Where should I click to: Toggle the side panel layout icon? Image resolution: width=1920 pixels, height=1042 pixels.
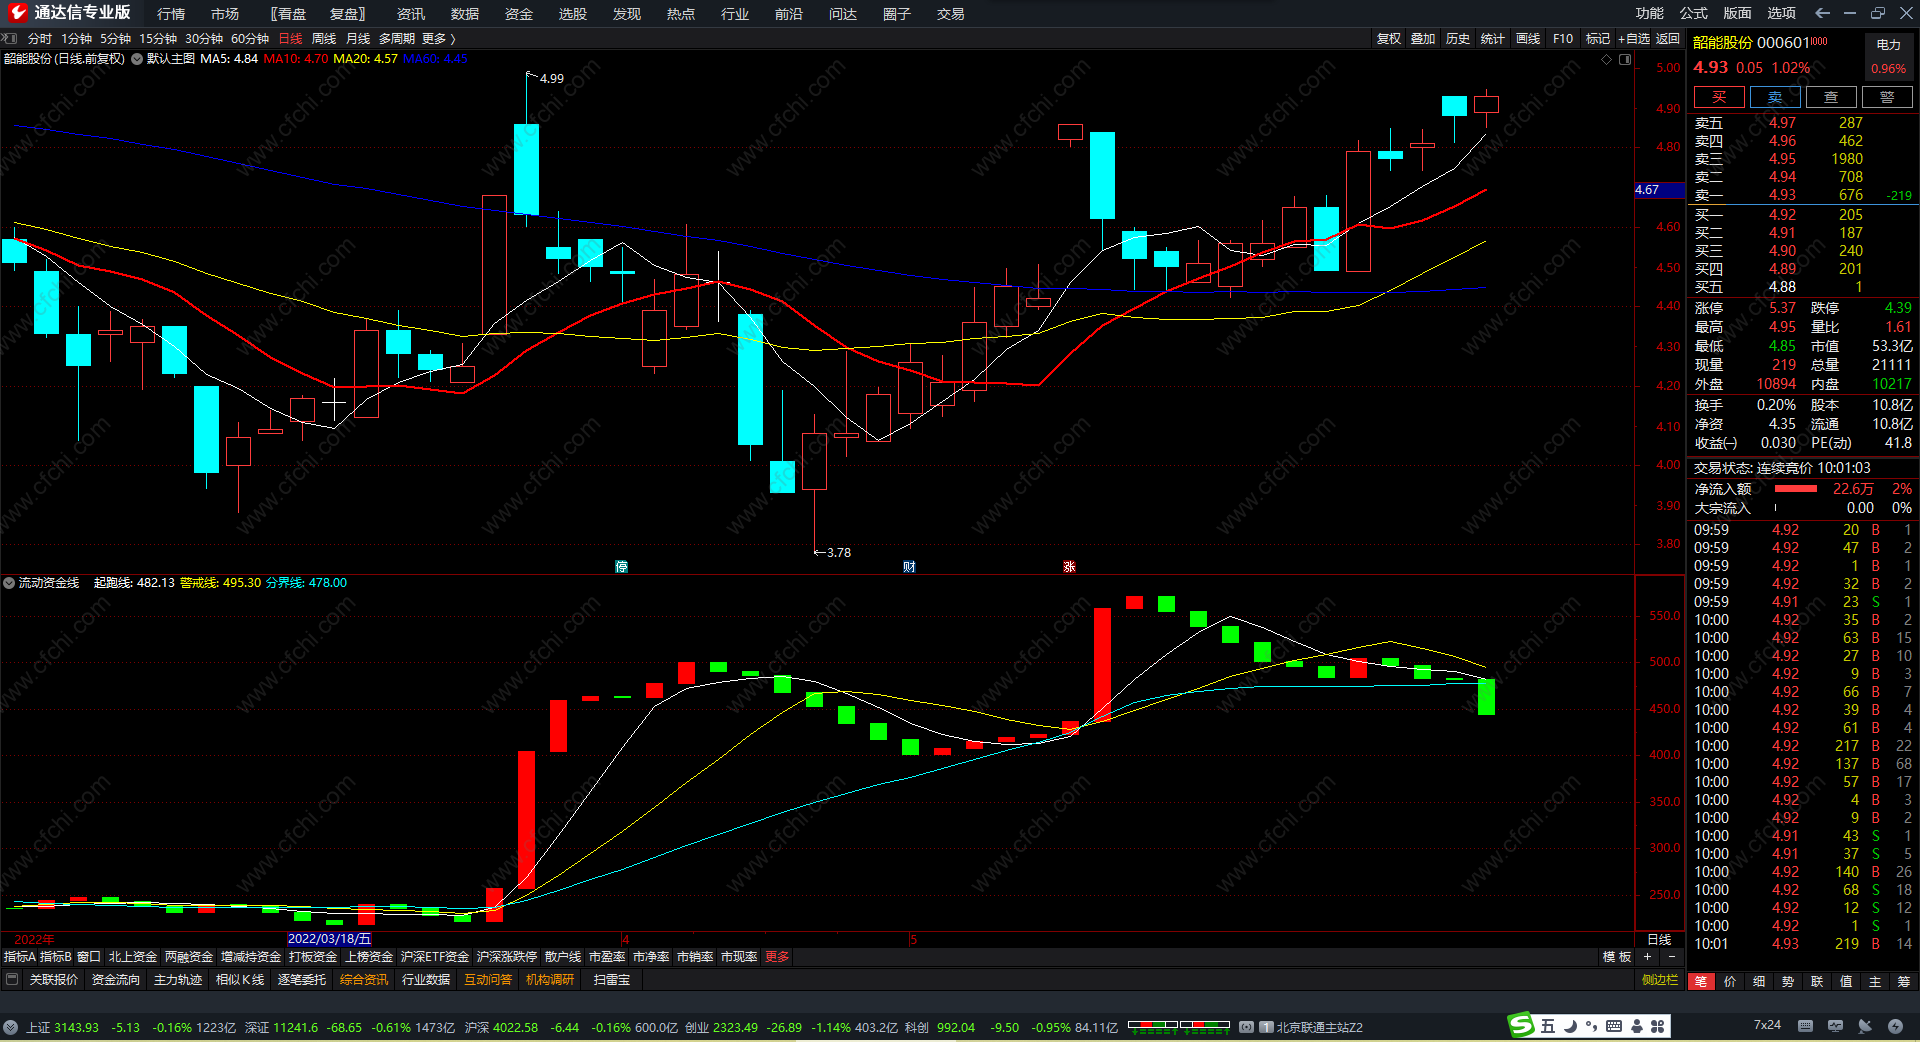coord(1625,60)
